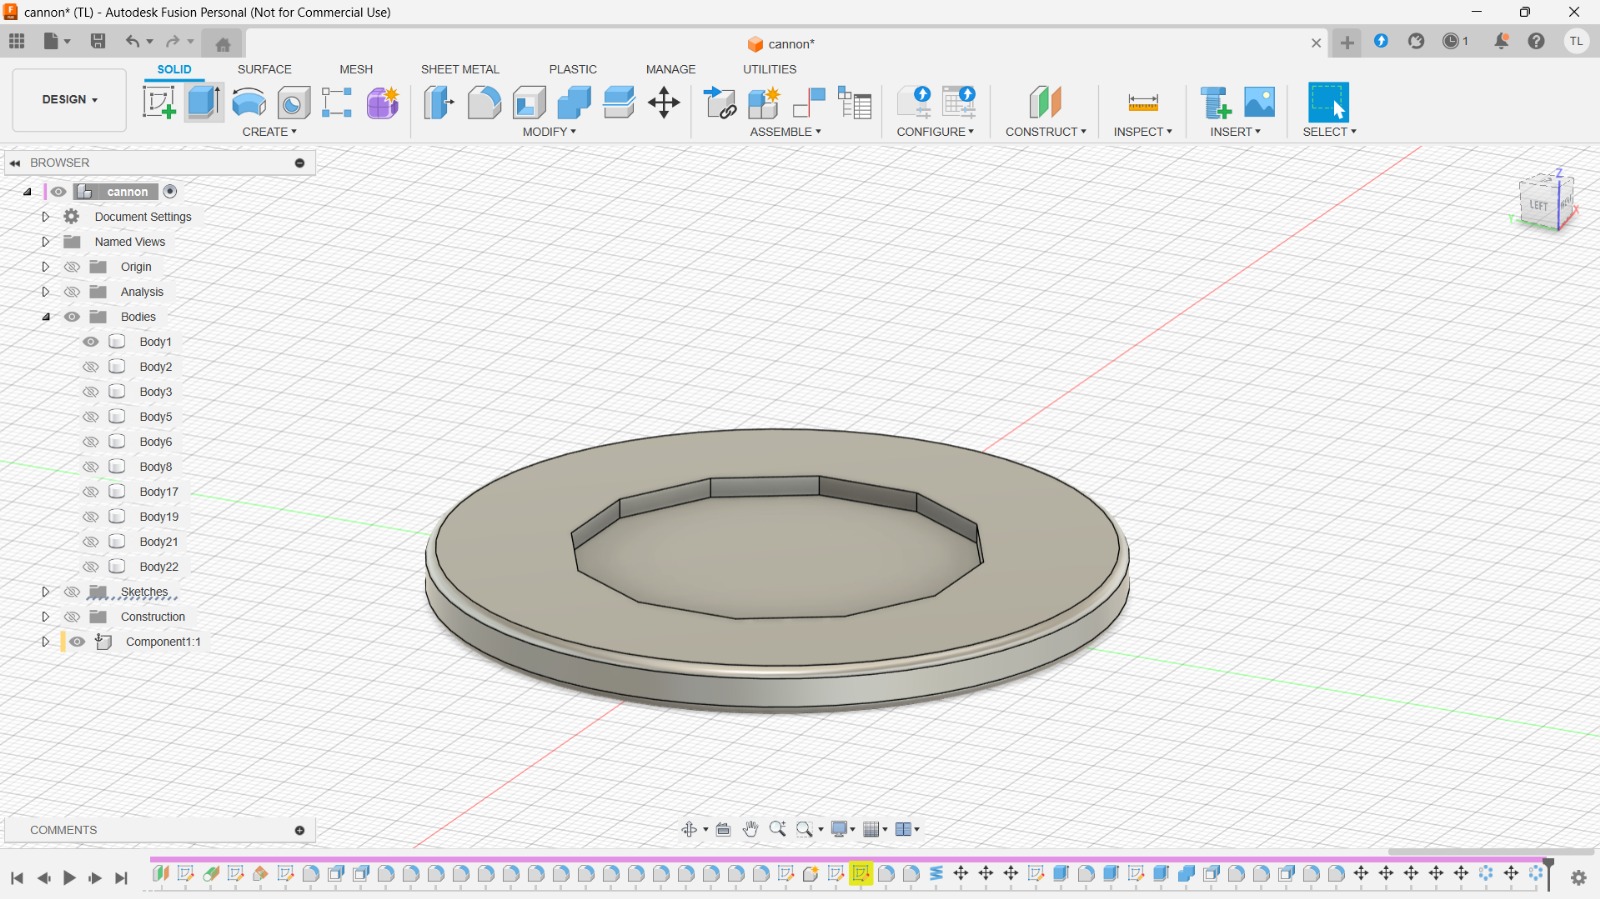The image size is (1600, 899).
Task: Open the Insert Canvas image tool
Action: pyautogui.click(x=1259, y=103)
